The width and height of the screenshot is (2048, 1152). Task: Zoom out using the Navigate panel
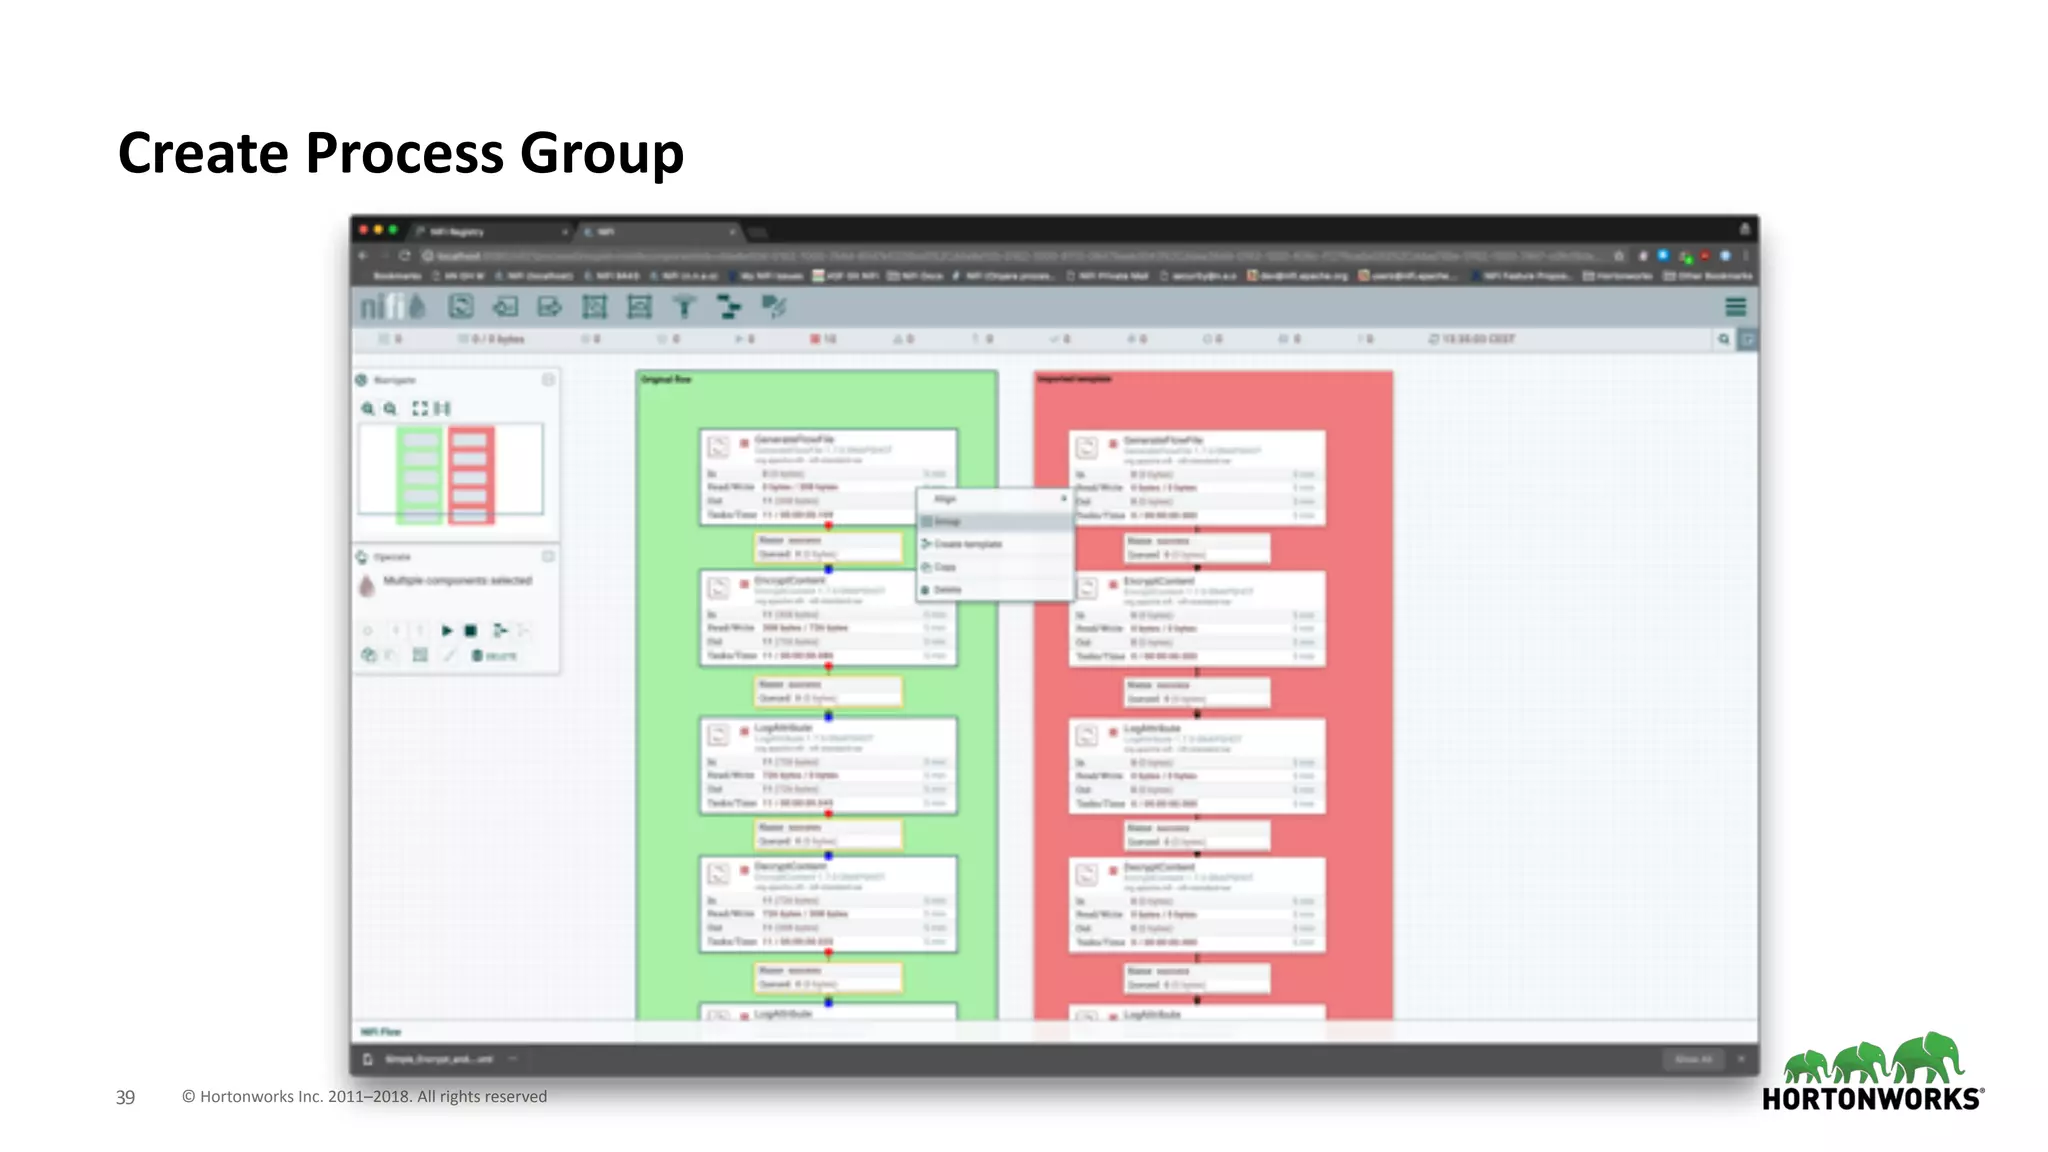(390, 408)
